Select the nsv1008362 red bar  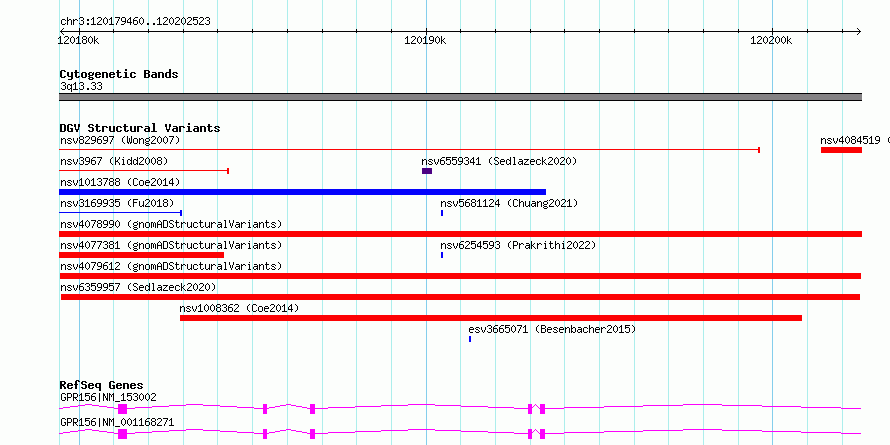point(491,318)
